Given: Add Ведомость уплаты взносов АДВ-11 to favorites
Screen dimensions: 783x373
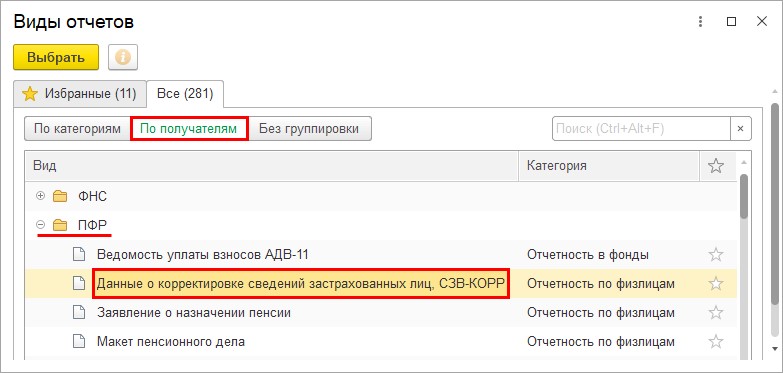Looking at the screenshot, I should tap(716, 255).
